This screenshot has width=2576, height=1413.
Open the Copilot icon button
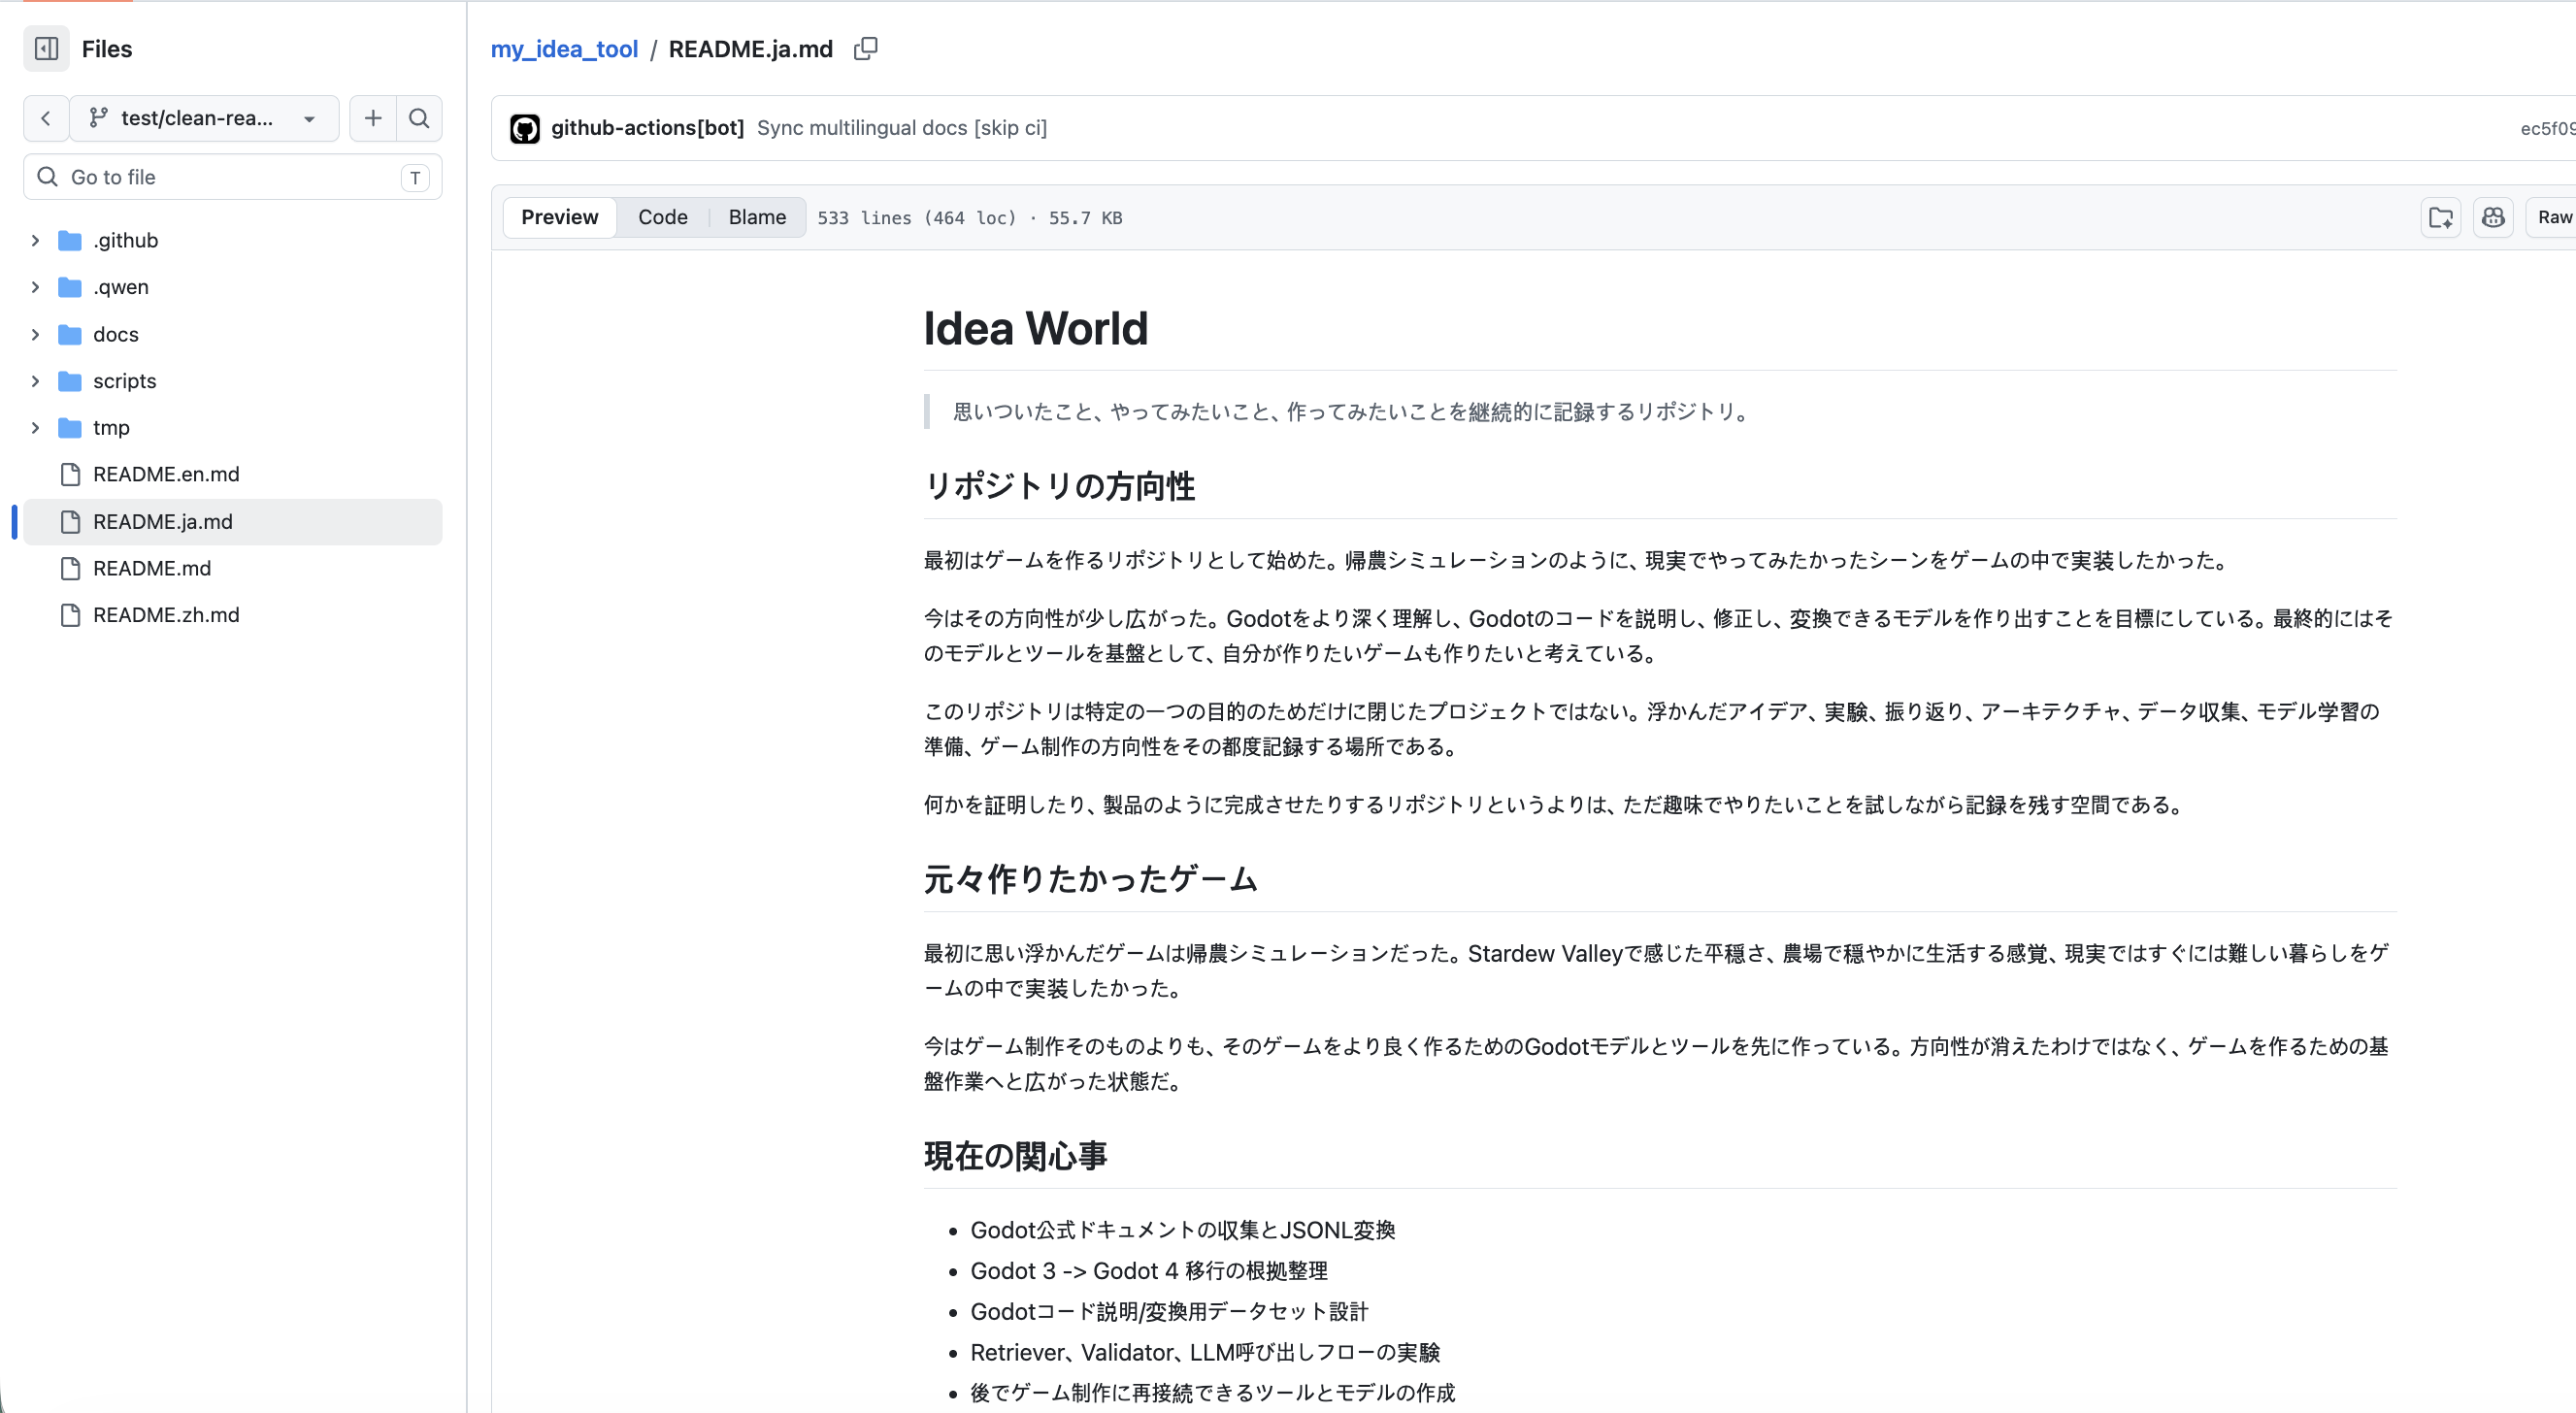coord(2493,217)
